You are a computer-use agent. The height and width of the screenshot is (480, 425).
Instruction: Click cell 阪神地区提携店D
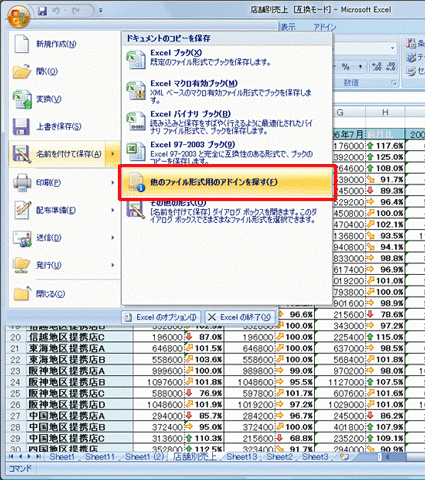(x=80, y=405)
